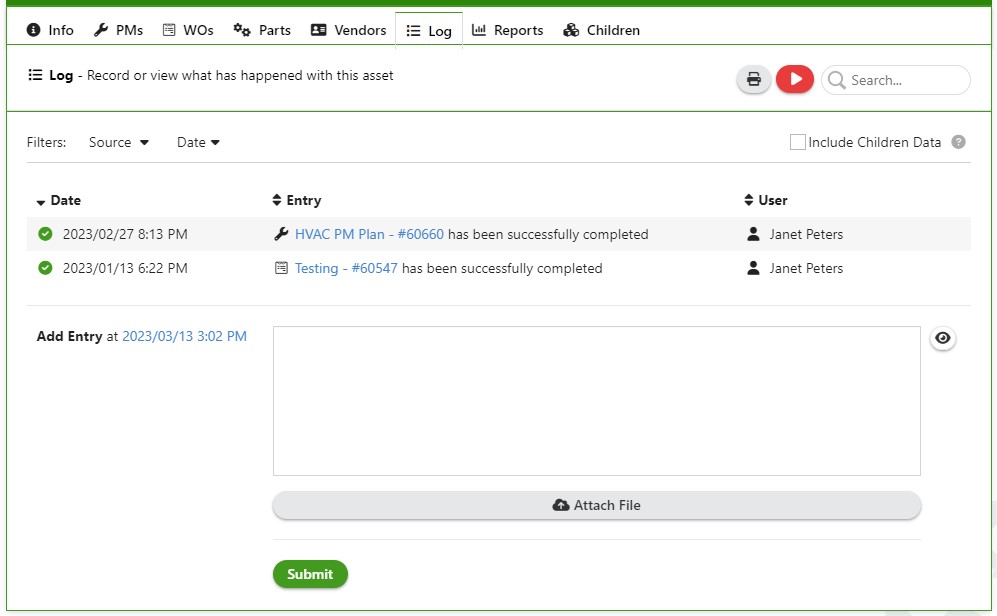Click the help question mark beside Include Children Data
The width and height of the screenshot is (997, 616).
pos(958,142)
